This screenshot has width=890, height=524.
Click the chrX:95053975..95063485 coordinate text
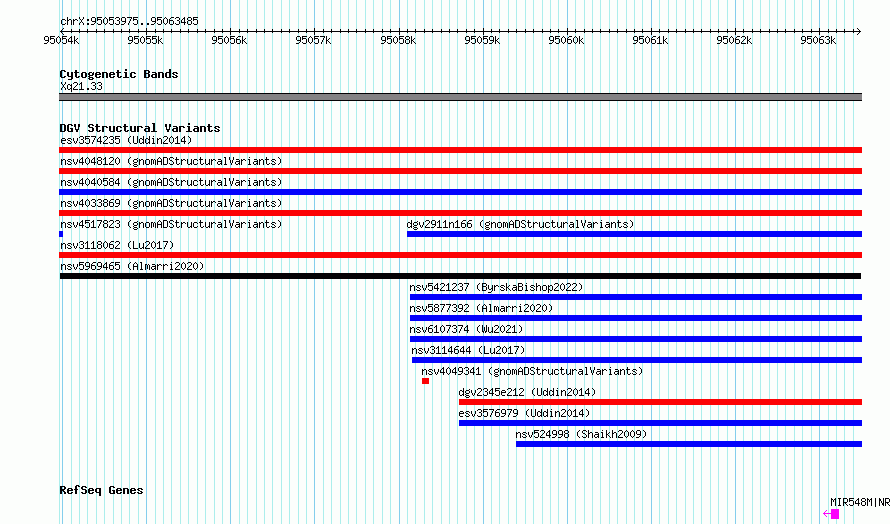click(129, 22)
